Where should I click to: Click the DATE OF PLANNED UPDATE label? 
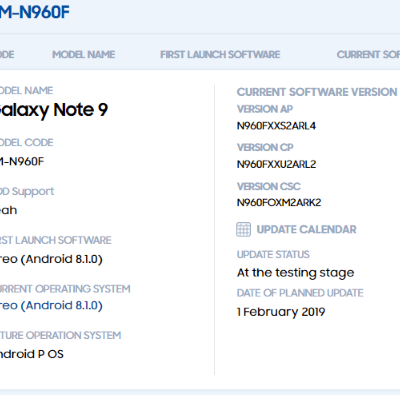coord(300,293)
